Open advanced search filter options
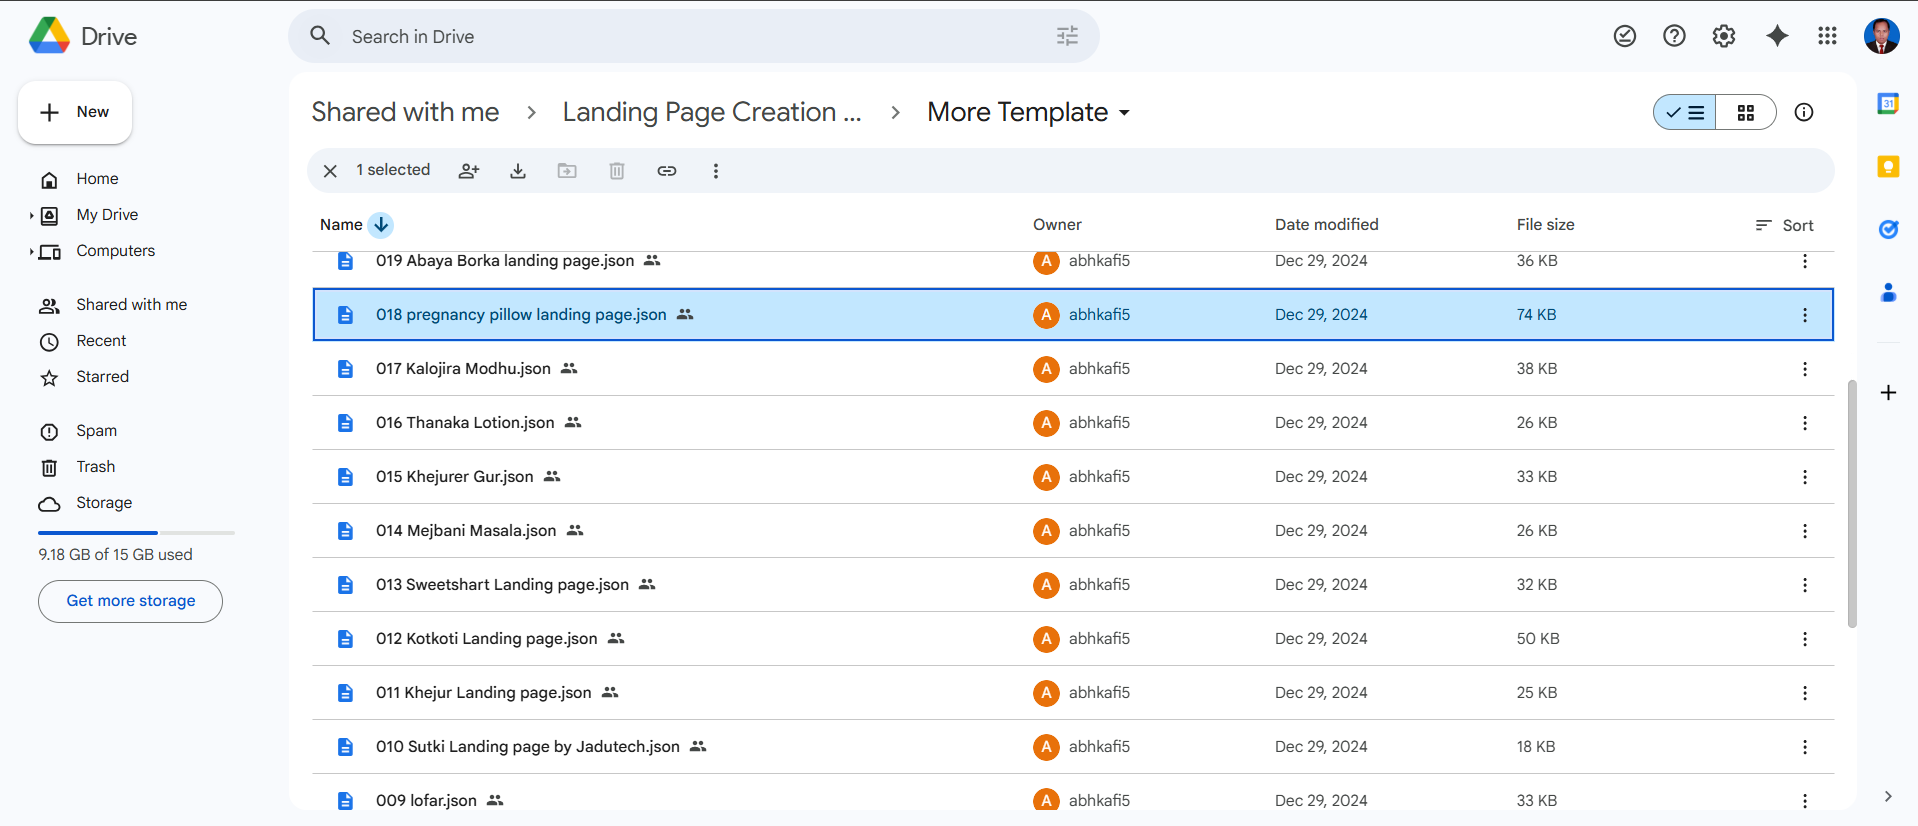 pos(1067,37)
